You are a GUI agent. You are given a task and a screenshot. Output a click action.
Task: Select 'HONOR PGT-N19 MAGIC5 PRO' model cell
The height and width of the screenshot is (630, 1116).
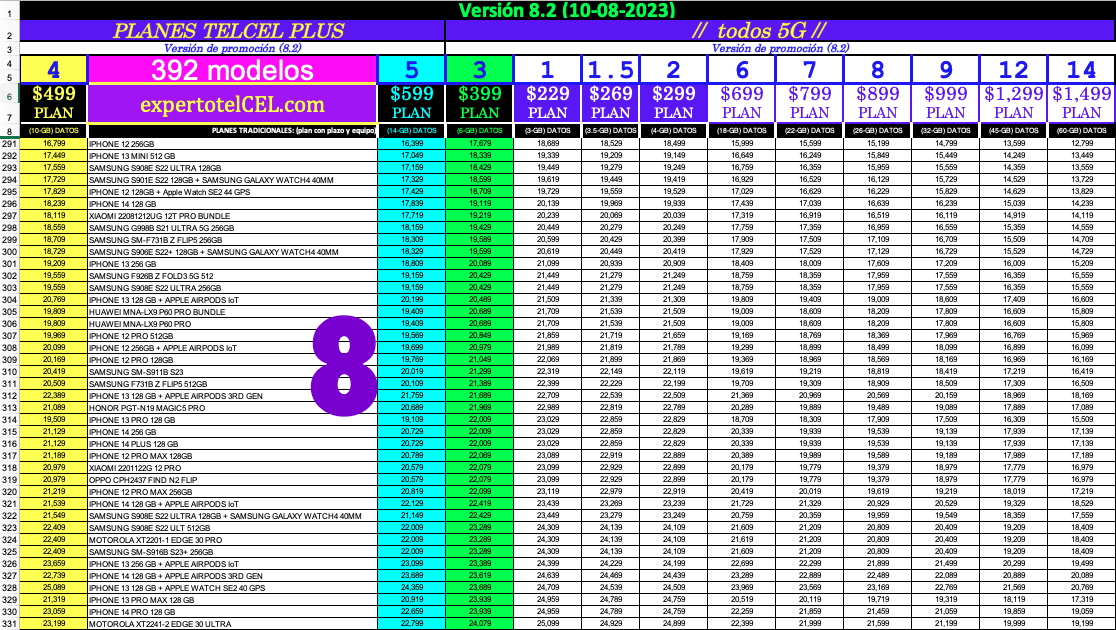[232, 408]
